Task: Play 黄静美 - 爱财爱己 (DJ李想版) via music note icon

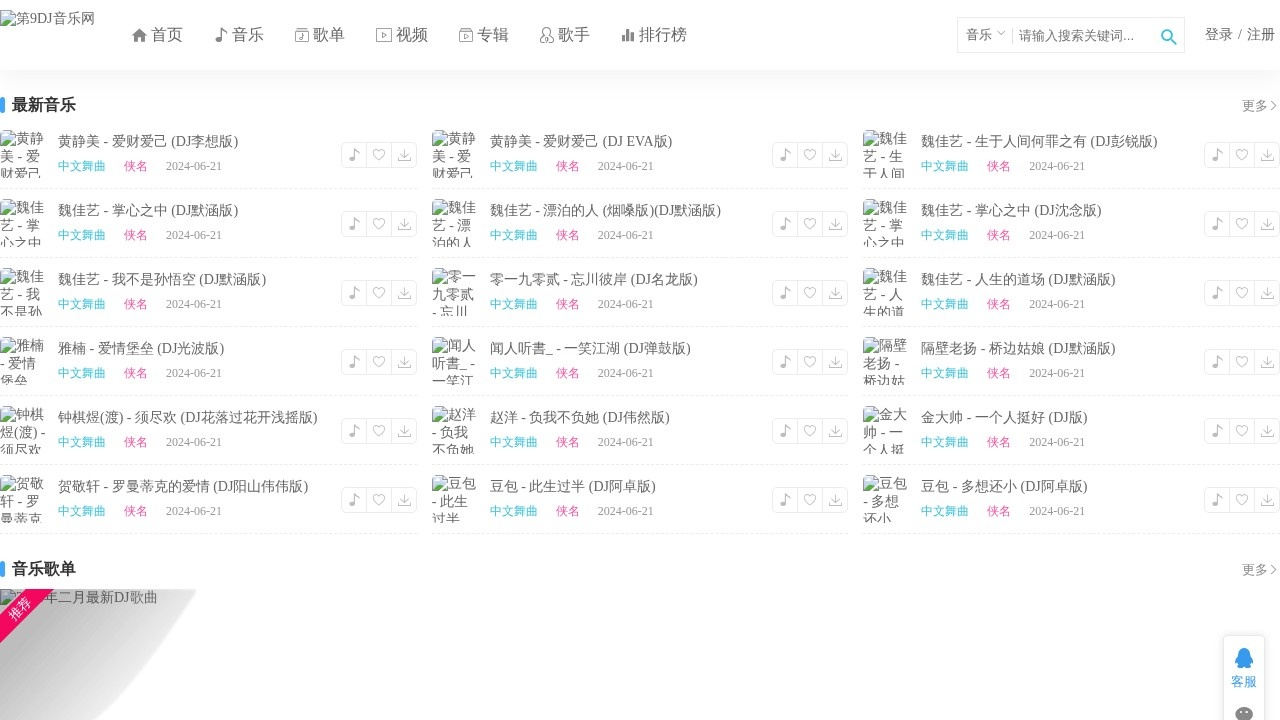Action: click(354, 155)
